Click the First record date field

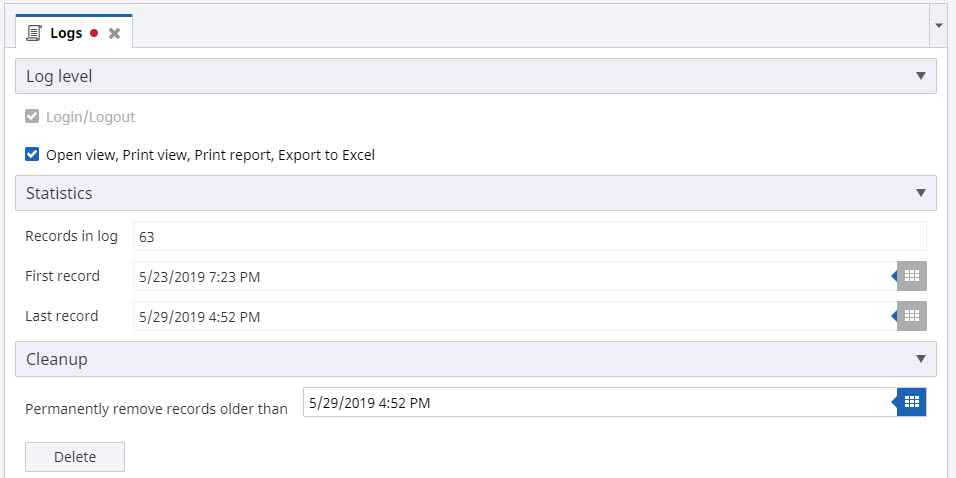click(510, 276)
